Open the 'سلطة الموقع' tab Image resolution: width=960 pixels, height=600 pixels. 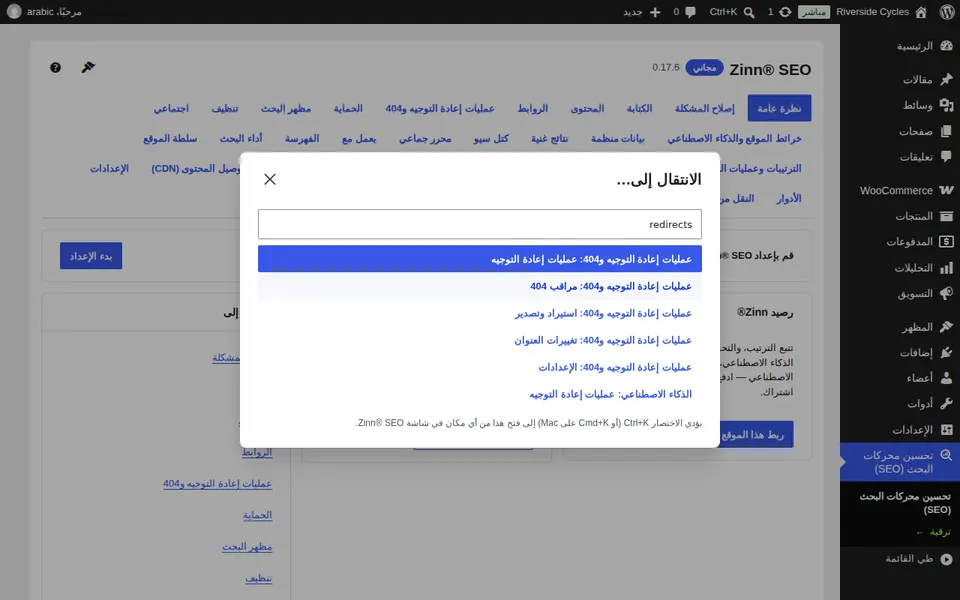pos(170,138)
